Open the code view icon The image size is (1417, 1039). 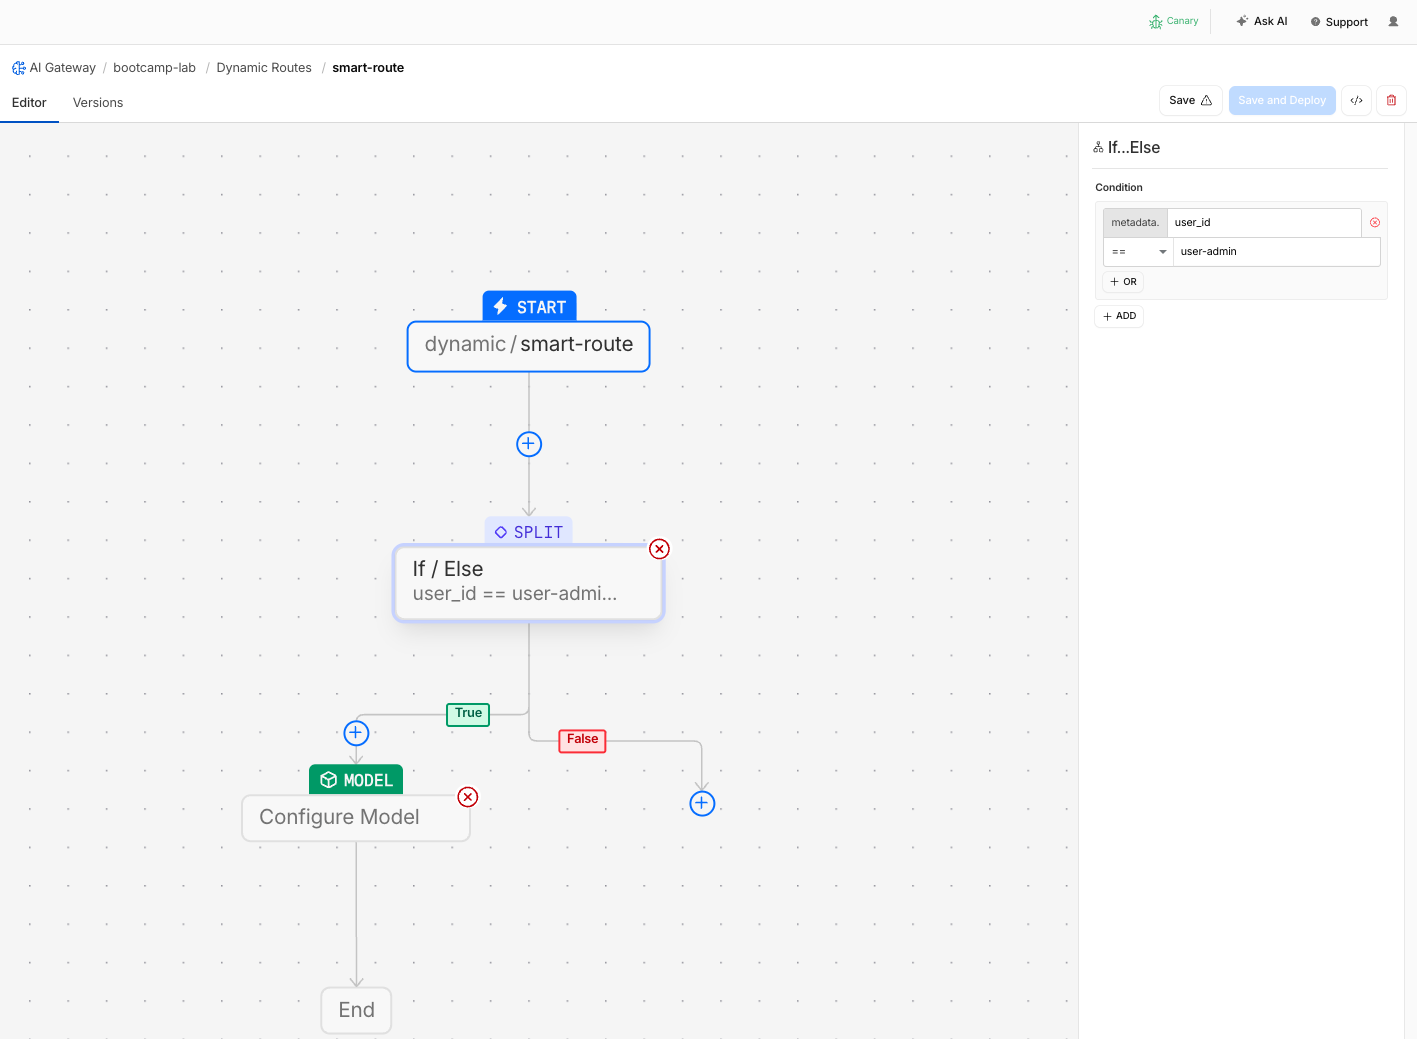(x=1356, y=100)
